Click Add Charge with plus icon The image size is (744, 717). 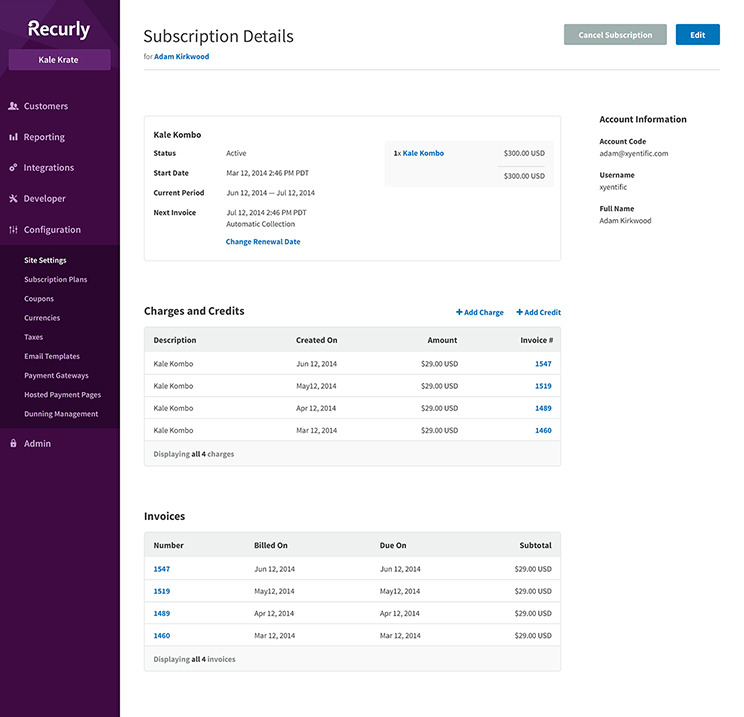[x=480, y=313]
